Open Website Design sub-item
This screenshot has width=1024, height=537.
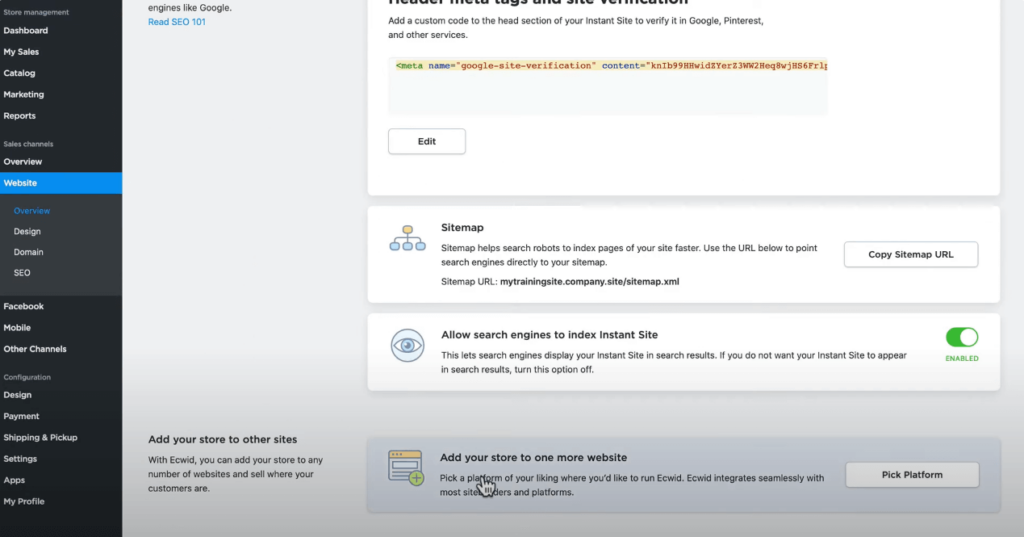[x=27, y=231]
